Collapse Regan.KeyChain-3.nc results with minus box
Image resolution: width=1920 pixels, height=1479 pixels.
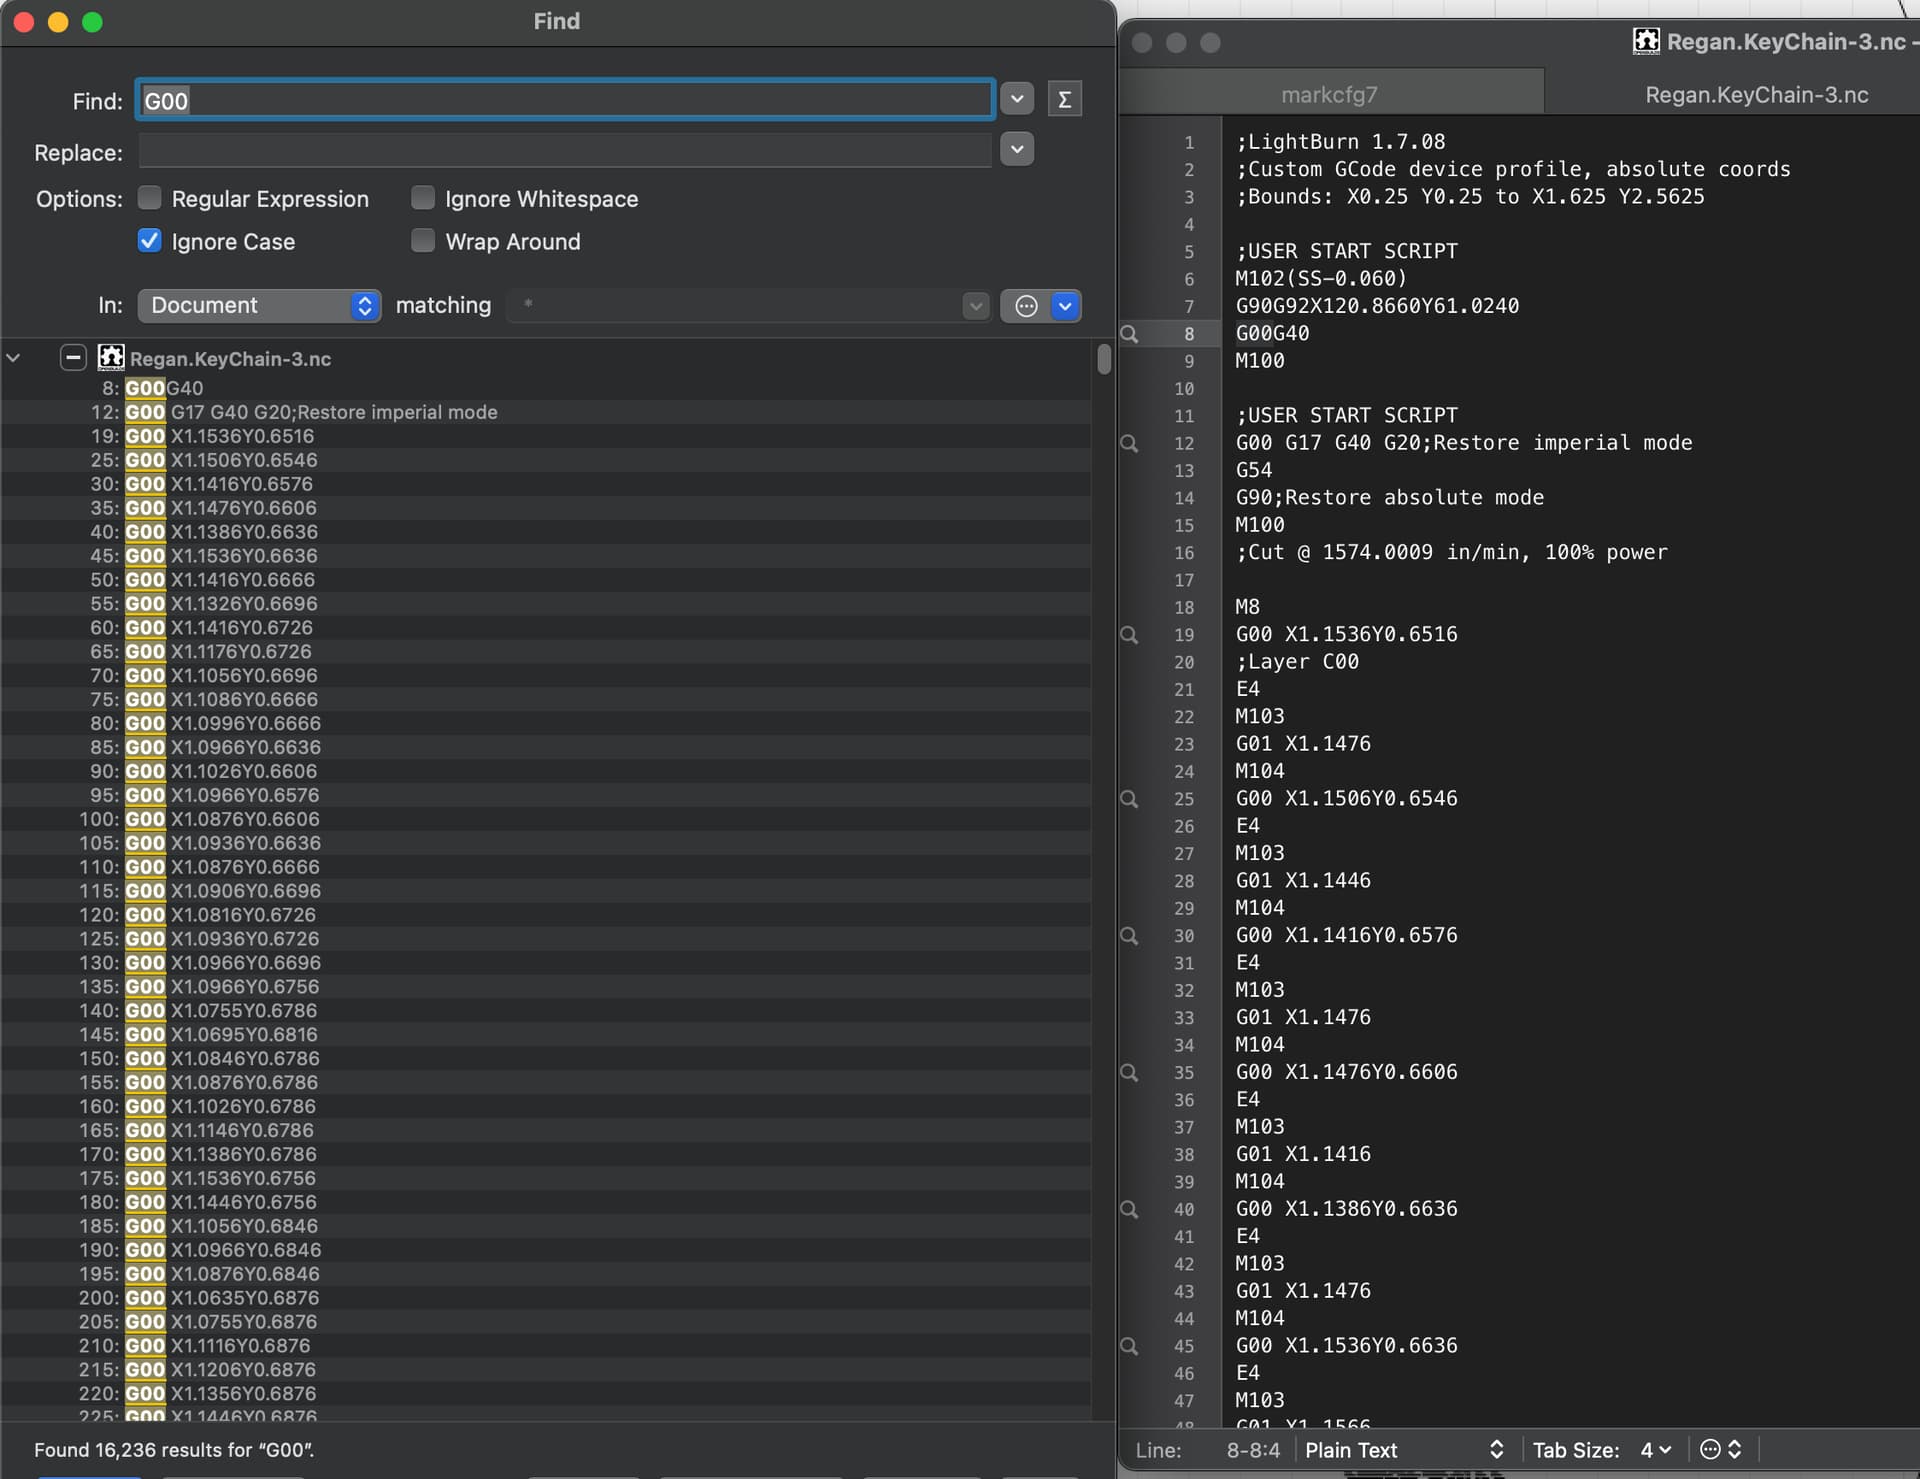coord(73,358)
